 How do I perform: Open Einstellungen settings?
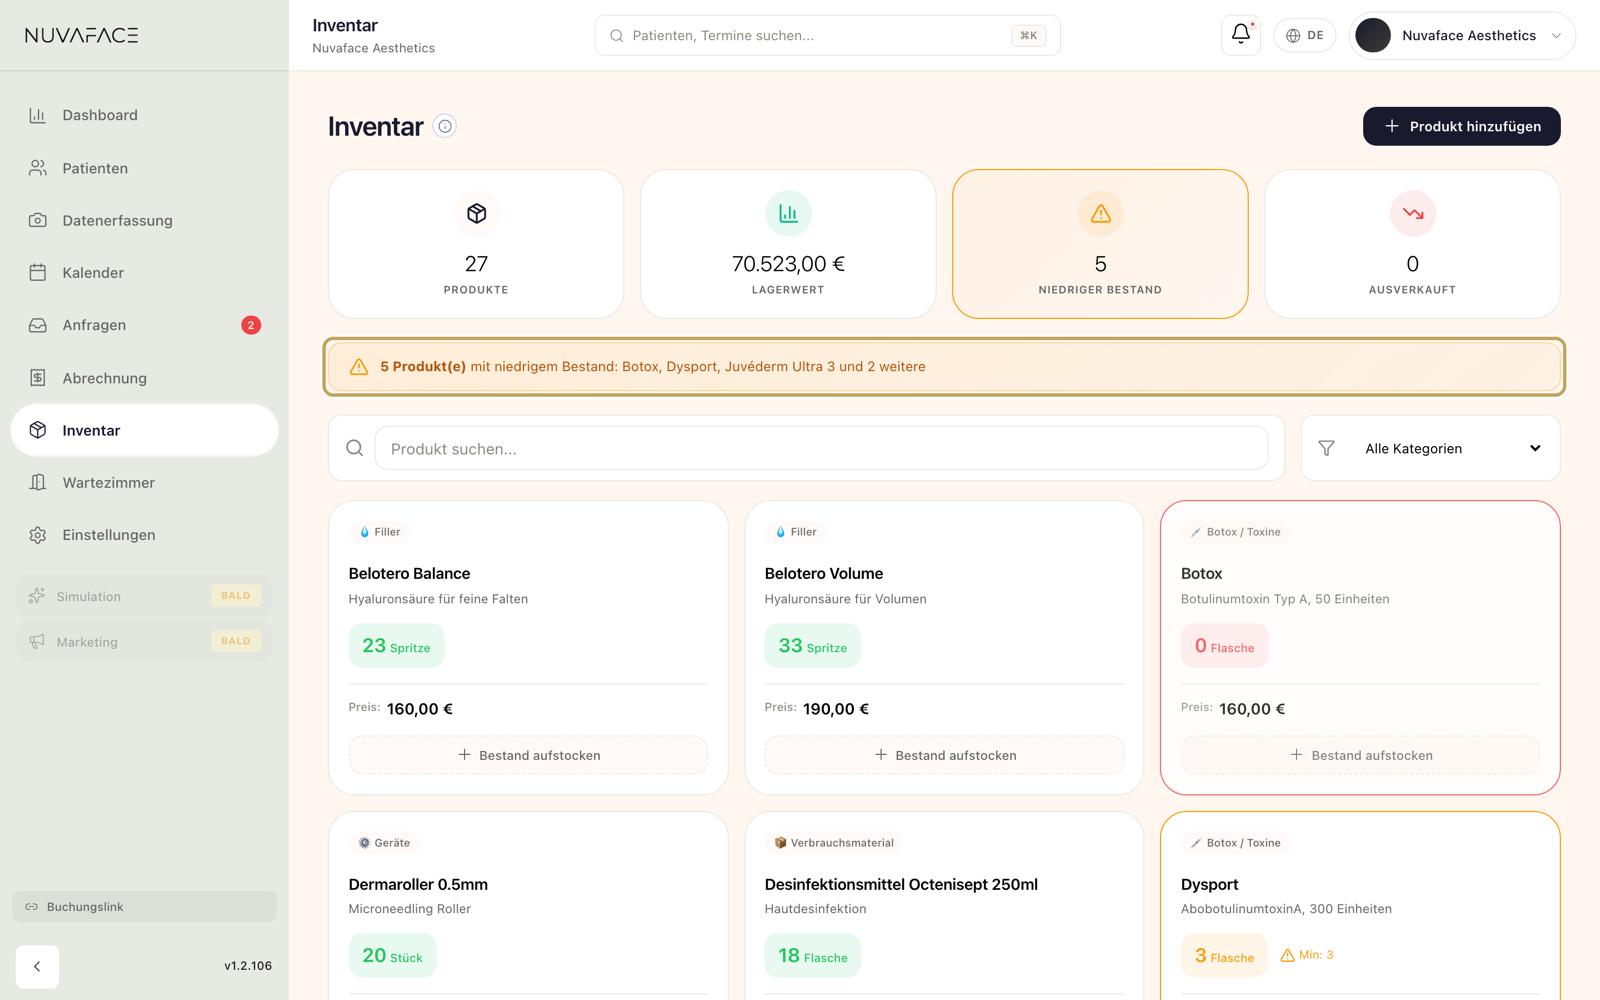(x=144, y=535)
